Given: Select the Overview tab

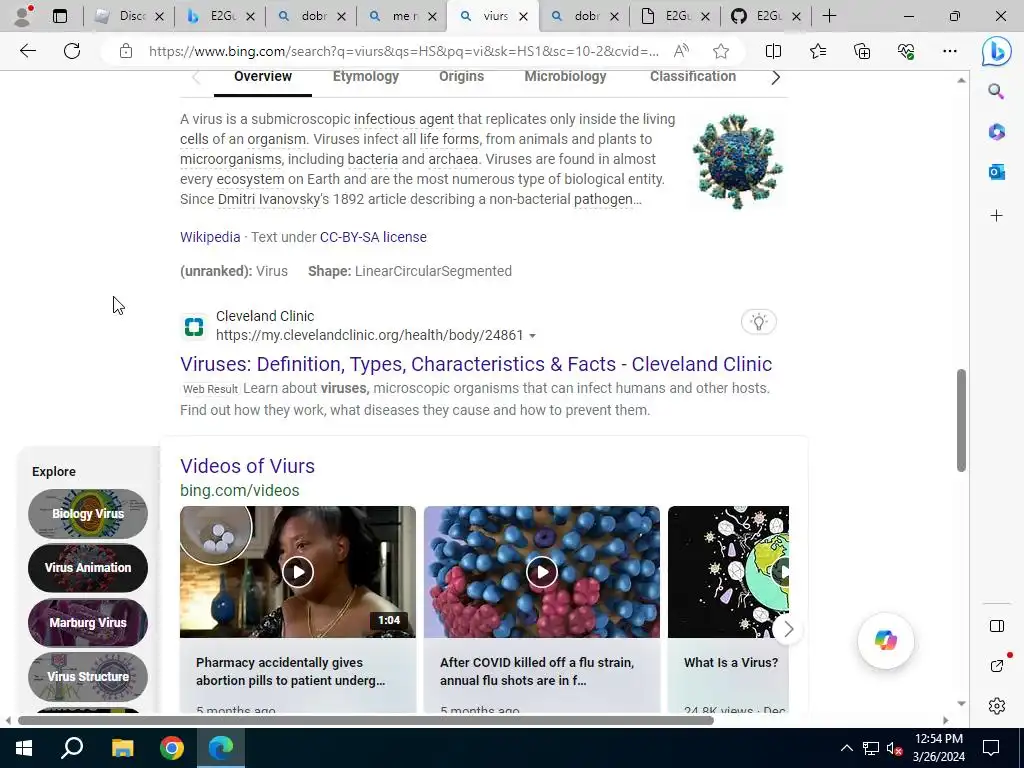Looking at the screenshot, I should 263,76.
